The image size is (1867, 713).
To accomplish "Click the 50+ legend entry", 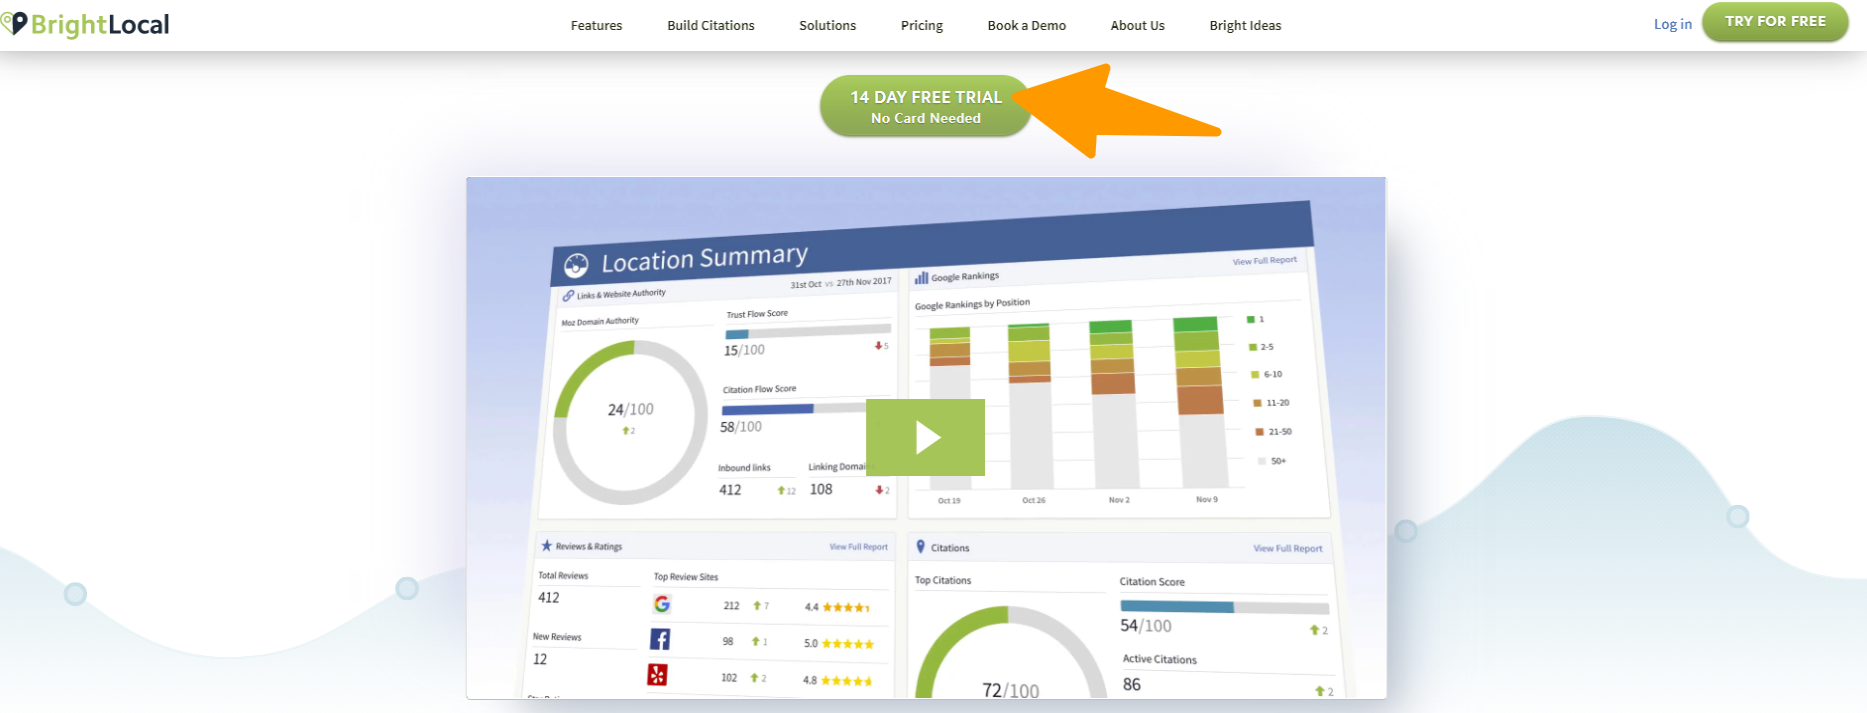I will [1272, 461].
